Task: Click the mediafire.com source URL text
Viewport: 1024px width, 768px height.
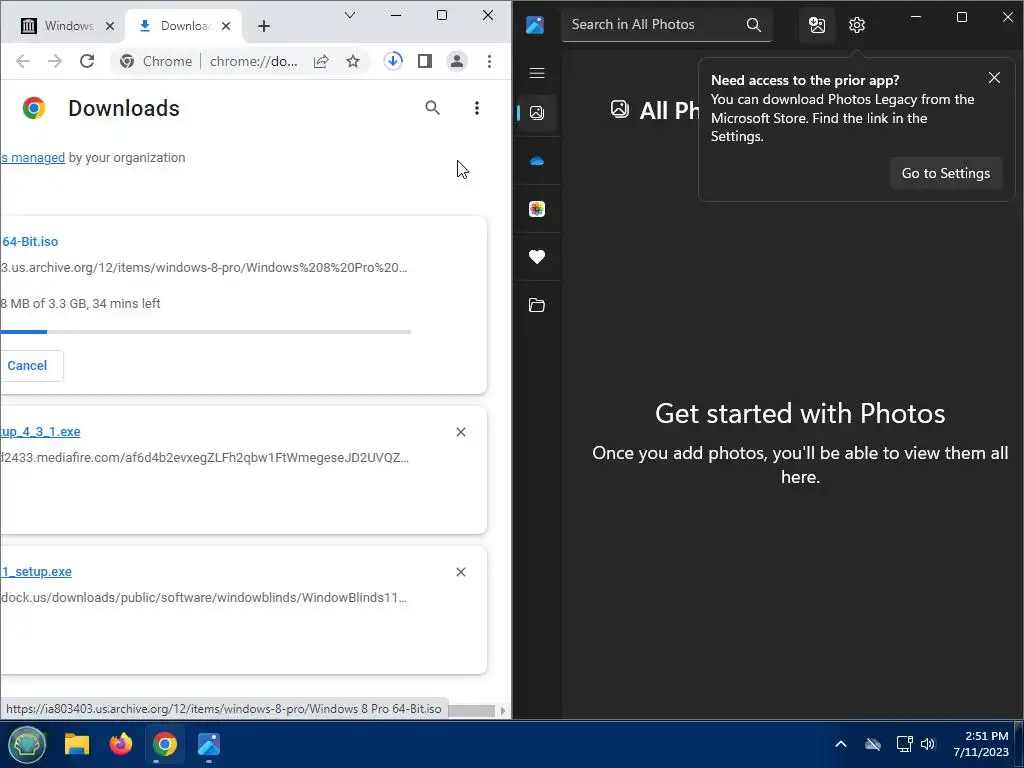Action: click(x=204, y=458)
